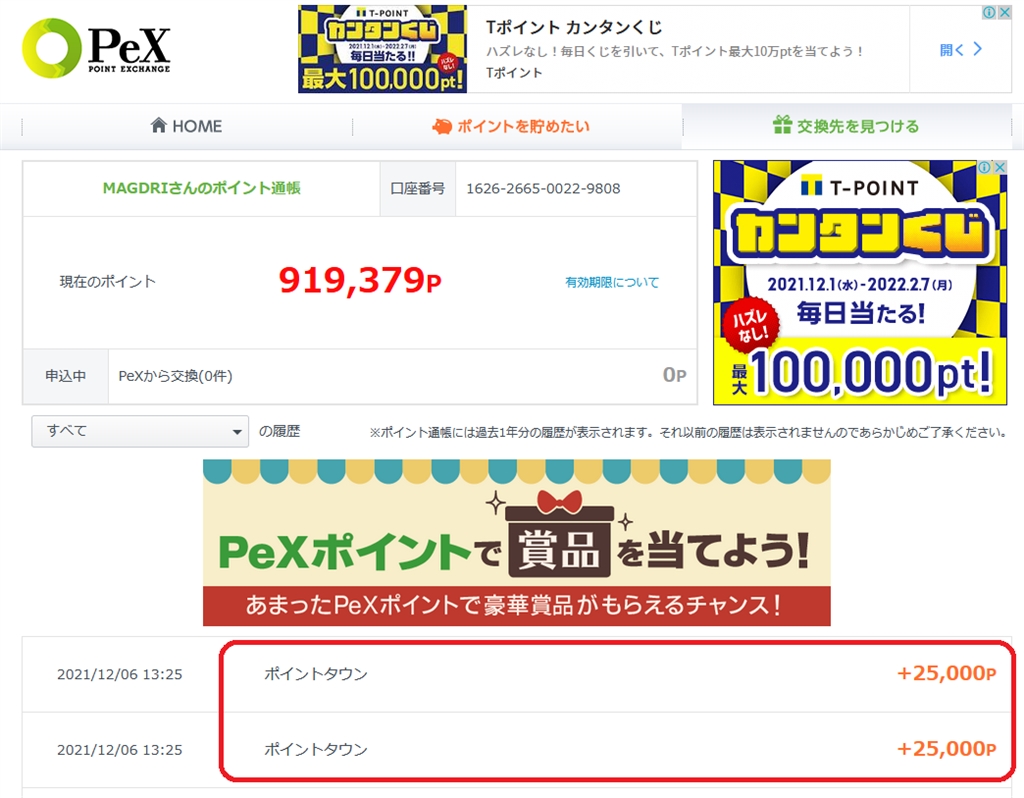Go to the HOME tab

(x=187, y=126)
